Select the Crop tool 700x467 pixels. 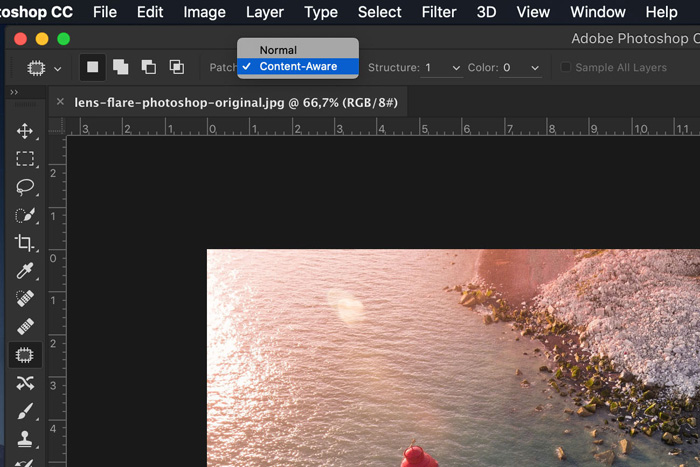pos(25,243)
